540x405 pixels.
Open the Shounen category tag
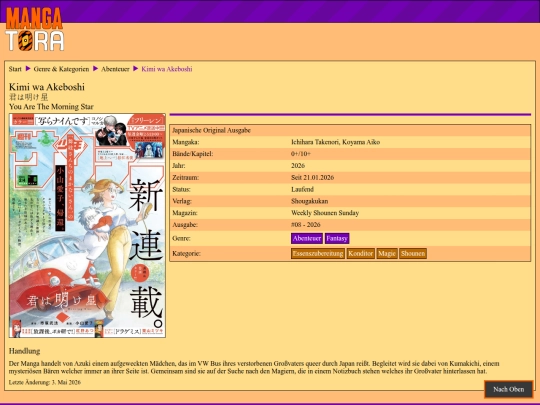point(413,253)
